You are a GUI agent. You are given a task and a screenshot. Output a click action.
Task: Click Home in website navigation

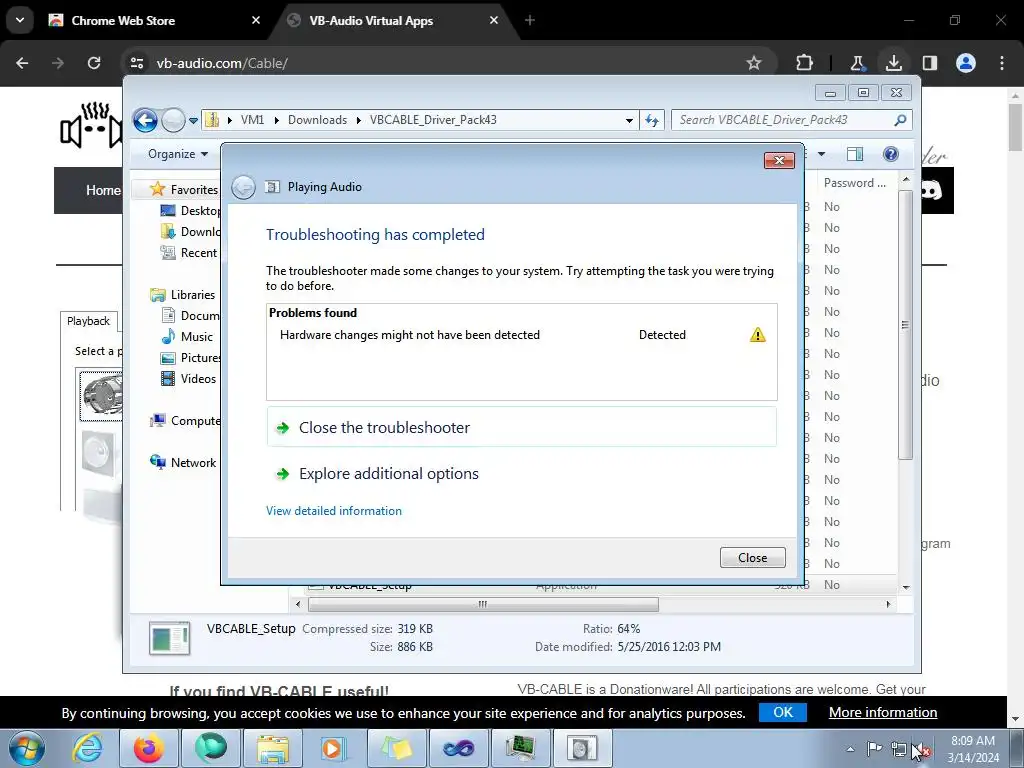pos(103,190)
